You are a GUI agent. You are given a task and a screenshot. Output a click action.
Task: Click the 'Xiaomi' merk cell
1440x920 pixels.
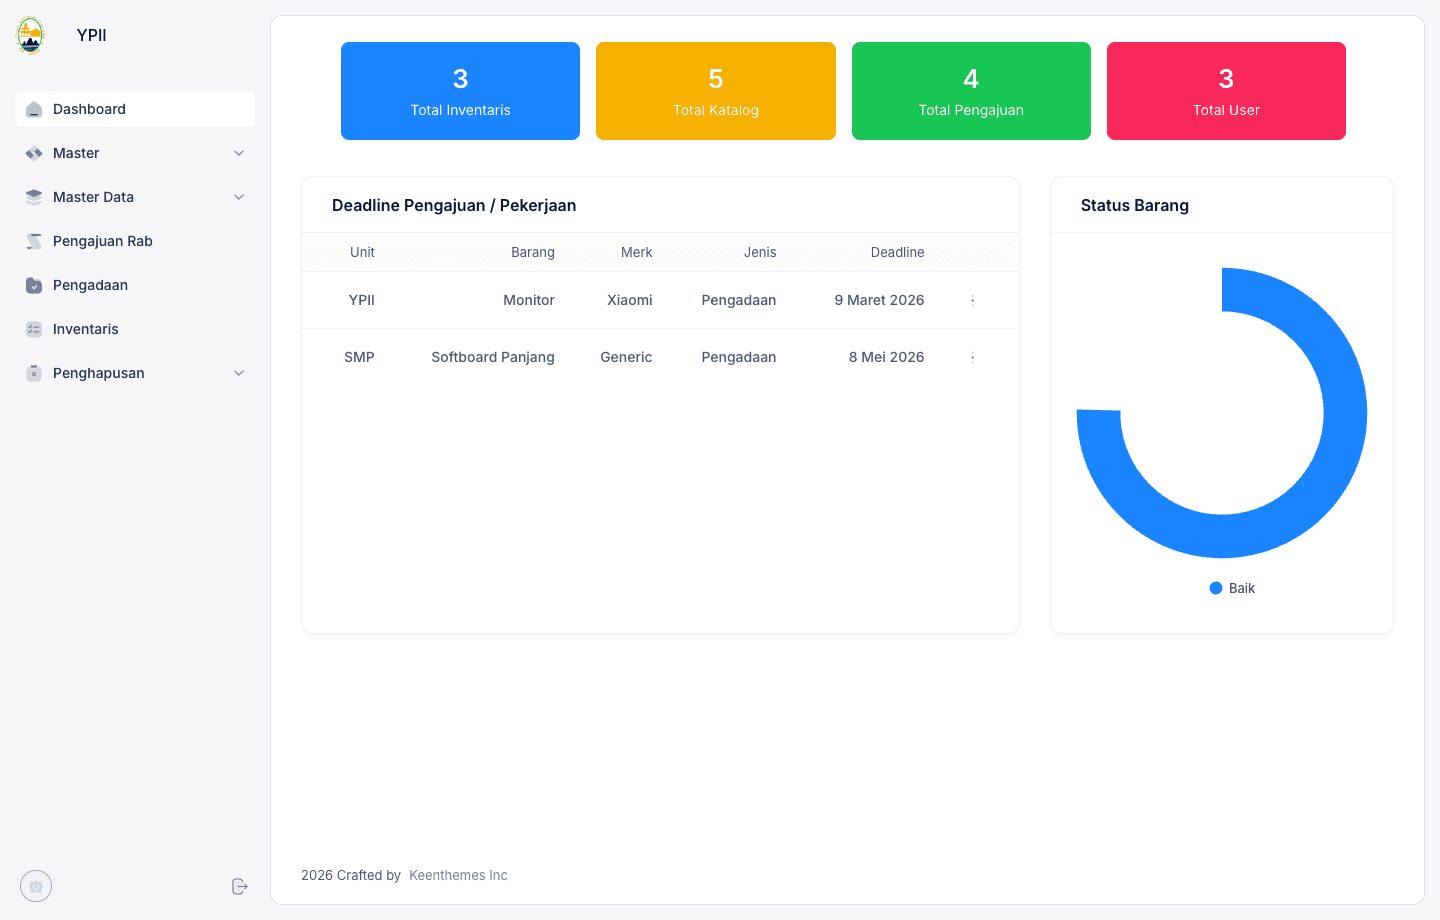pos(630,300)
